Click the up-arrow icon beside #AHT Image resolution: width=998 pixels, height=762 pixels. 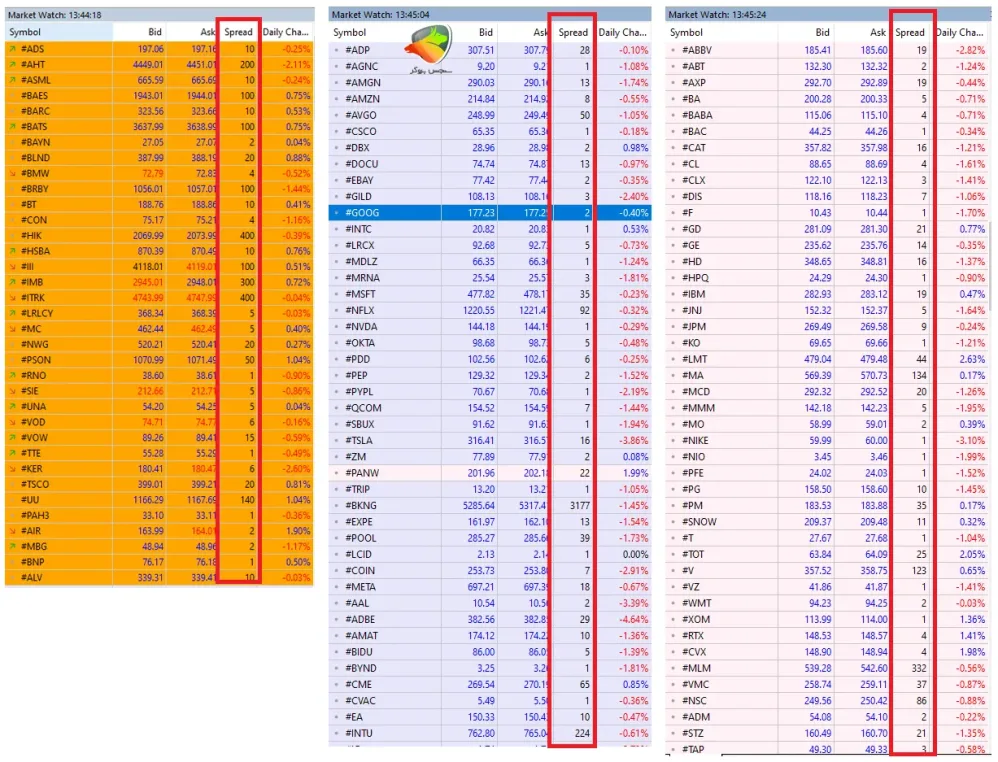[13, 64]
